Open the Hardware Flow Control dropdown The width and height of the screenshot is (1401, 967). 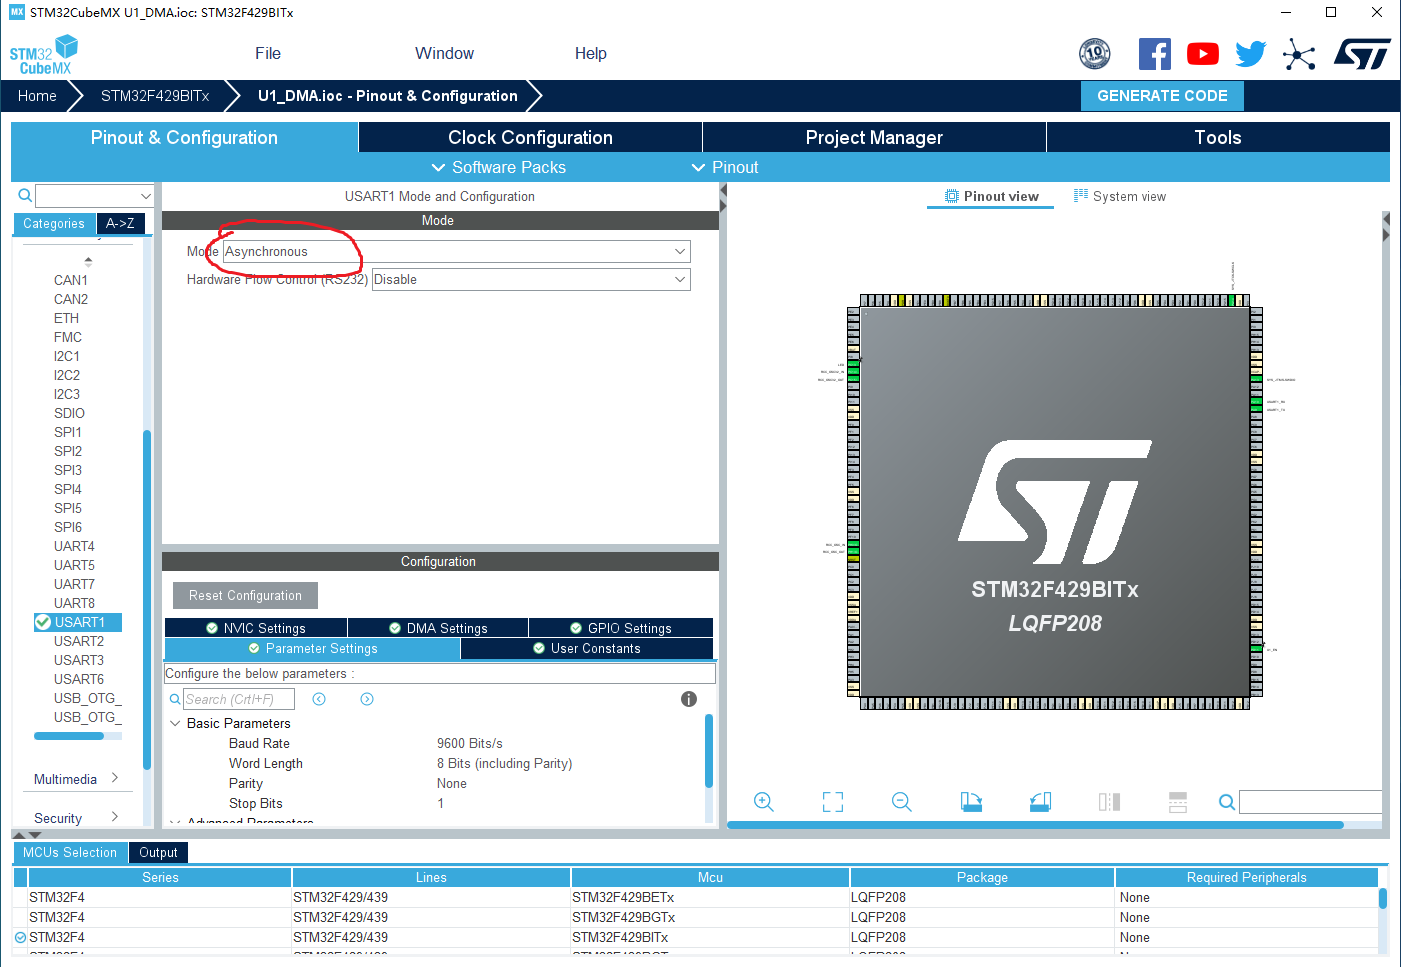679,279
